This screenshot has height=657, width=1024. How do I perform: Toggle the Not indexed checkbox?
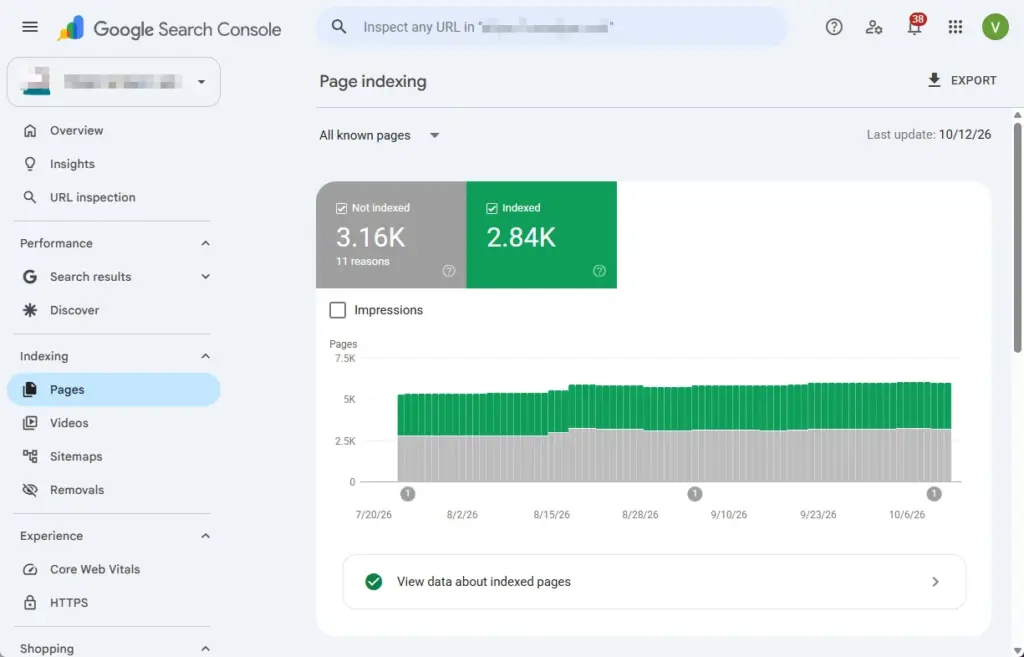point(341,208)
